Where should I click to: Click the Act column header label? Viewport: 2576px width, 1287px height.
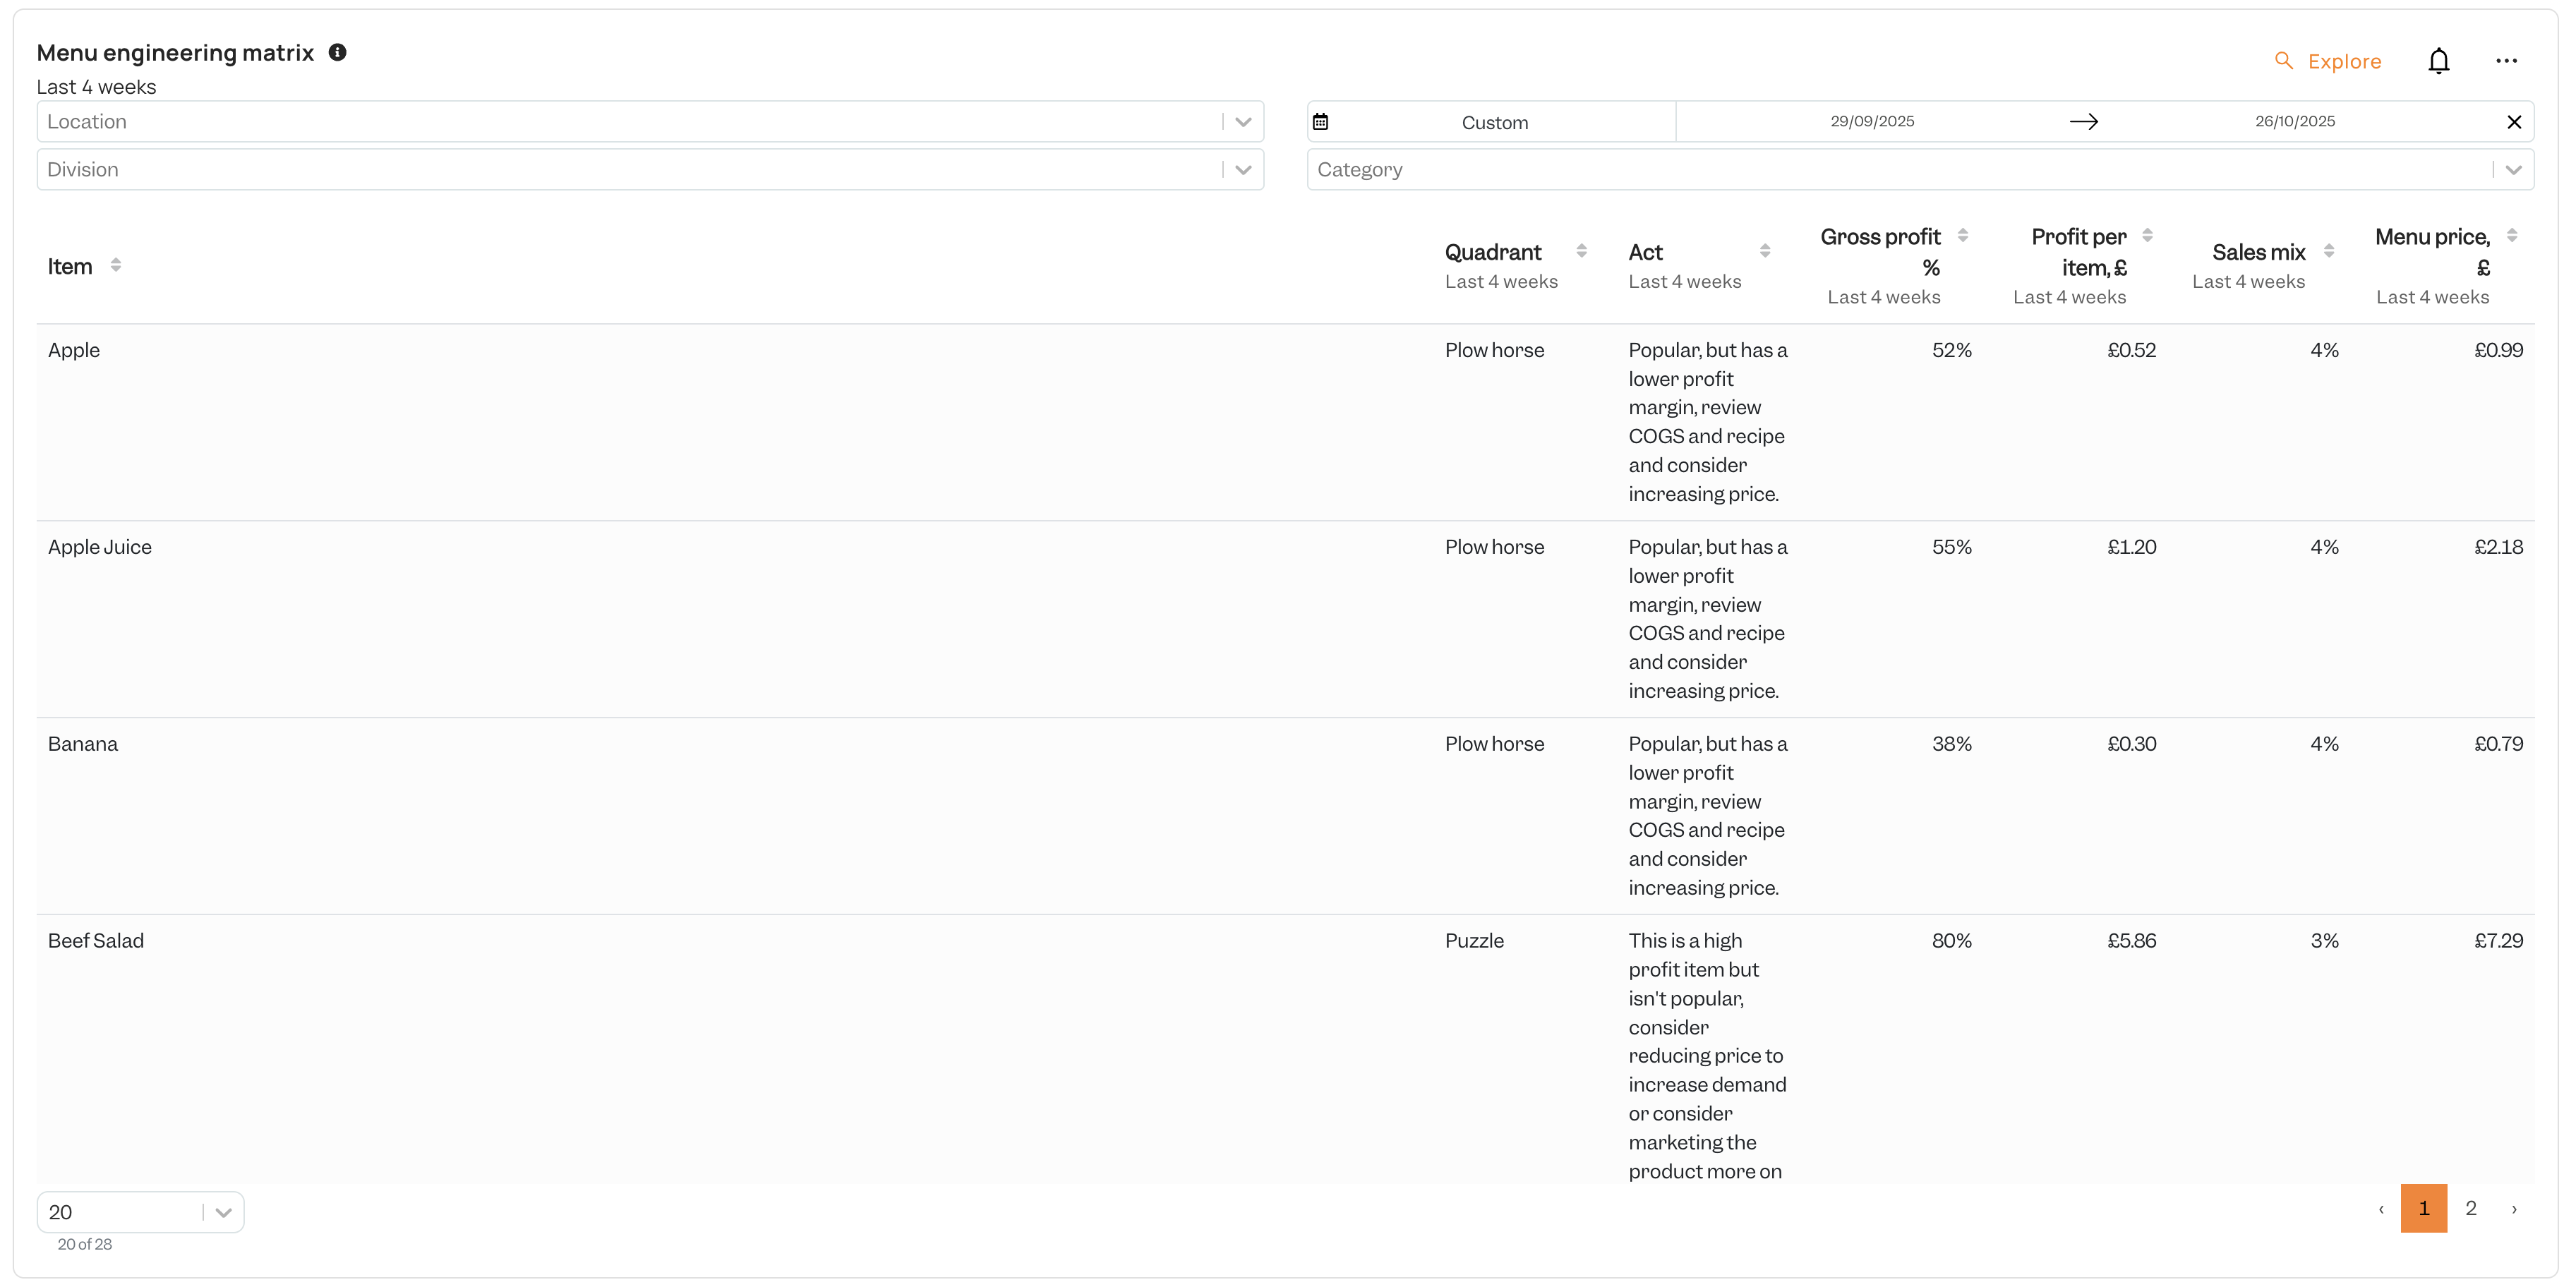click(x=1645, y=252)
